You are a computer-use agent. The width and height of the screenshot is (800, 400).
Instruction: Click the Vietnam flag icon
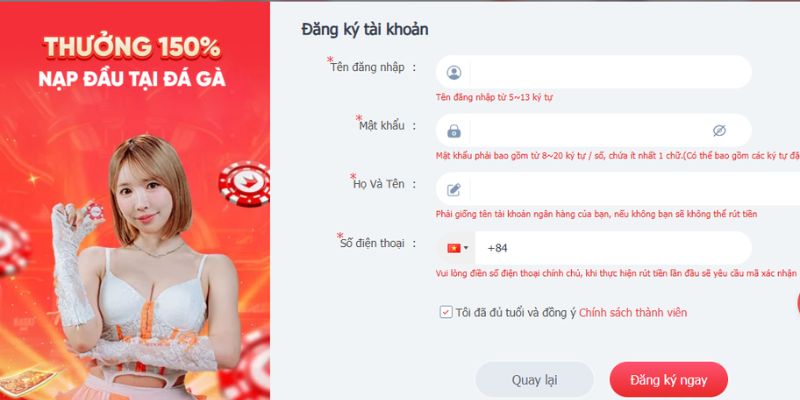tap(454, 248)
